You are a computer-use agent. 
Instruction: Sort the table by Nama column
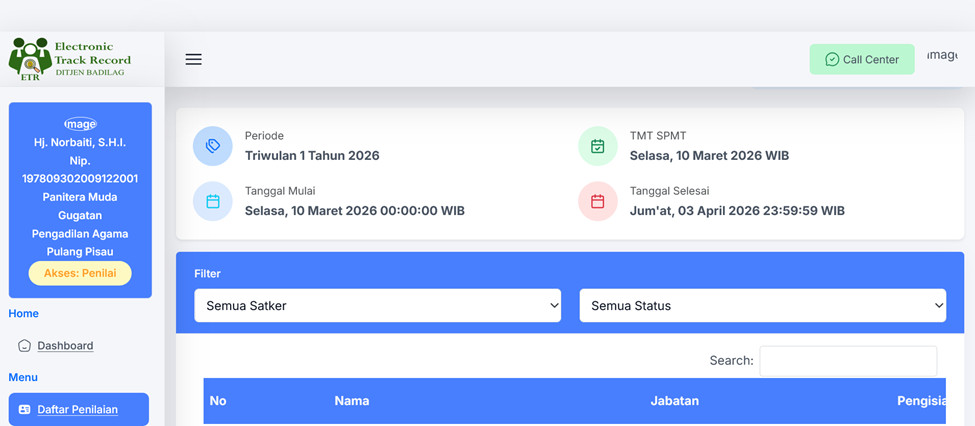click(352, 401)
